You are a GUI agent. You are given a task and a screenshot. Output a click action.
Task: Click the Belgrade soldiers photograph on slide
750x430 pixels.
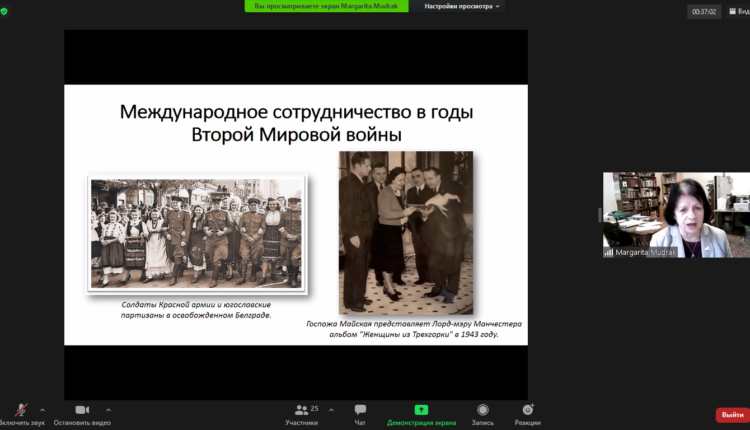click(197, 234)
